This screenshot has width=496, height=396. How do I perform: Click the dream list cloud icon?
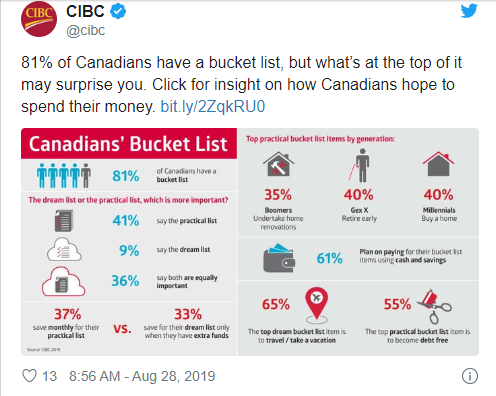pos(64,249)
